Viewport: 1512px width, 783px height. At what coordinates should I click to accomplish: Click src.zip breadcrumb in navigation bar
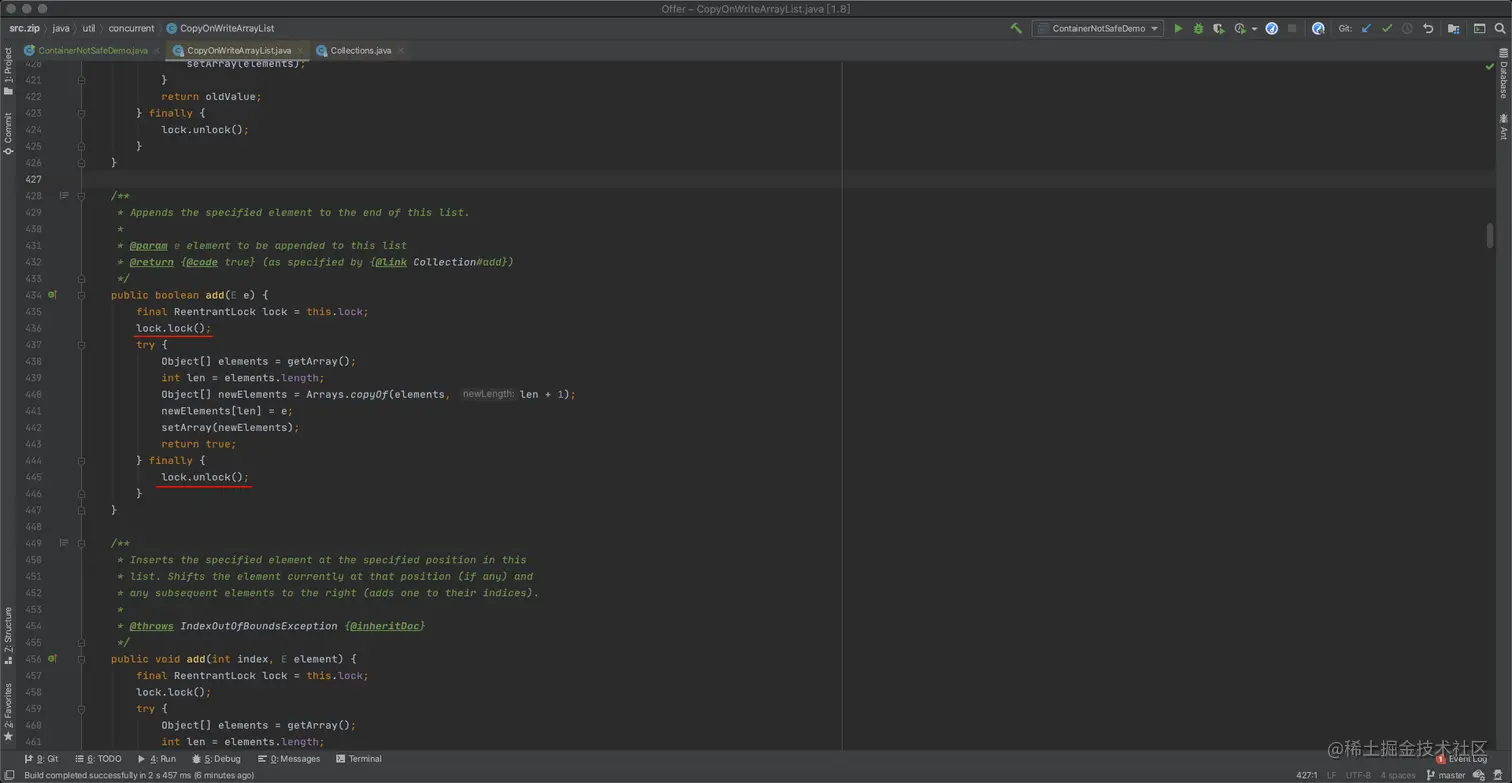click(x=25, y=29)
